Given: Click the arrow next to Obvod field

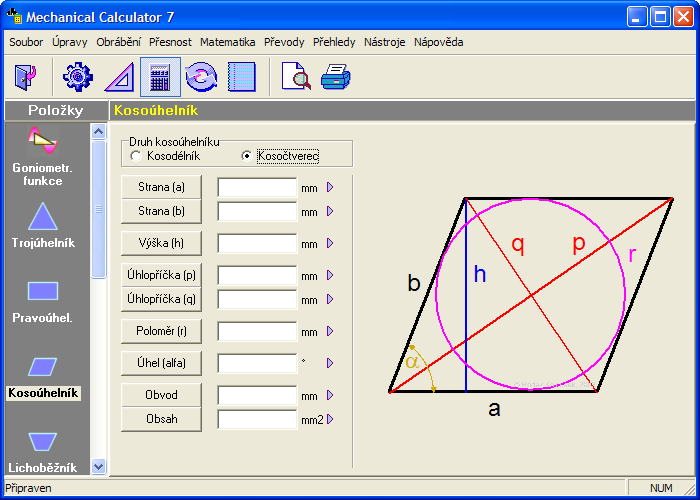Looking at the screenshot, I should tap(330, 395).
